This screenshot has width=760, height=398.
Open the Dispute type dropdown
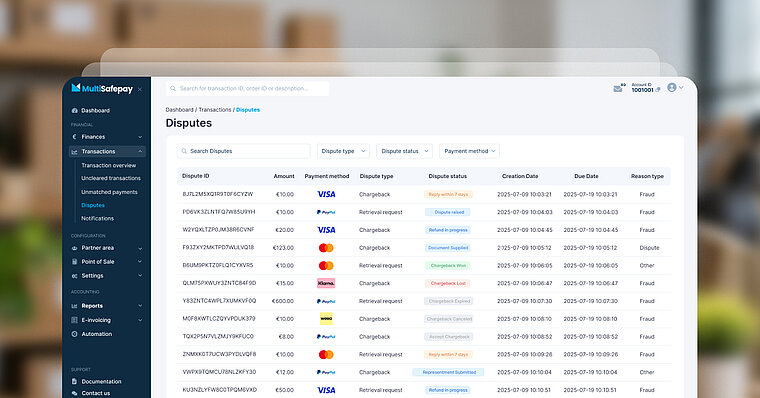coord(343,151)
